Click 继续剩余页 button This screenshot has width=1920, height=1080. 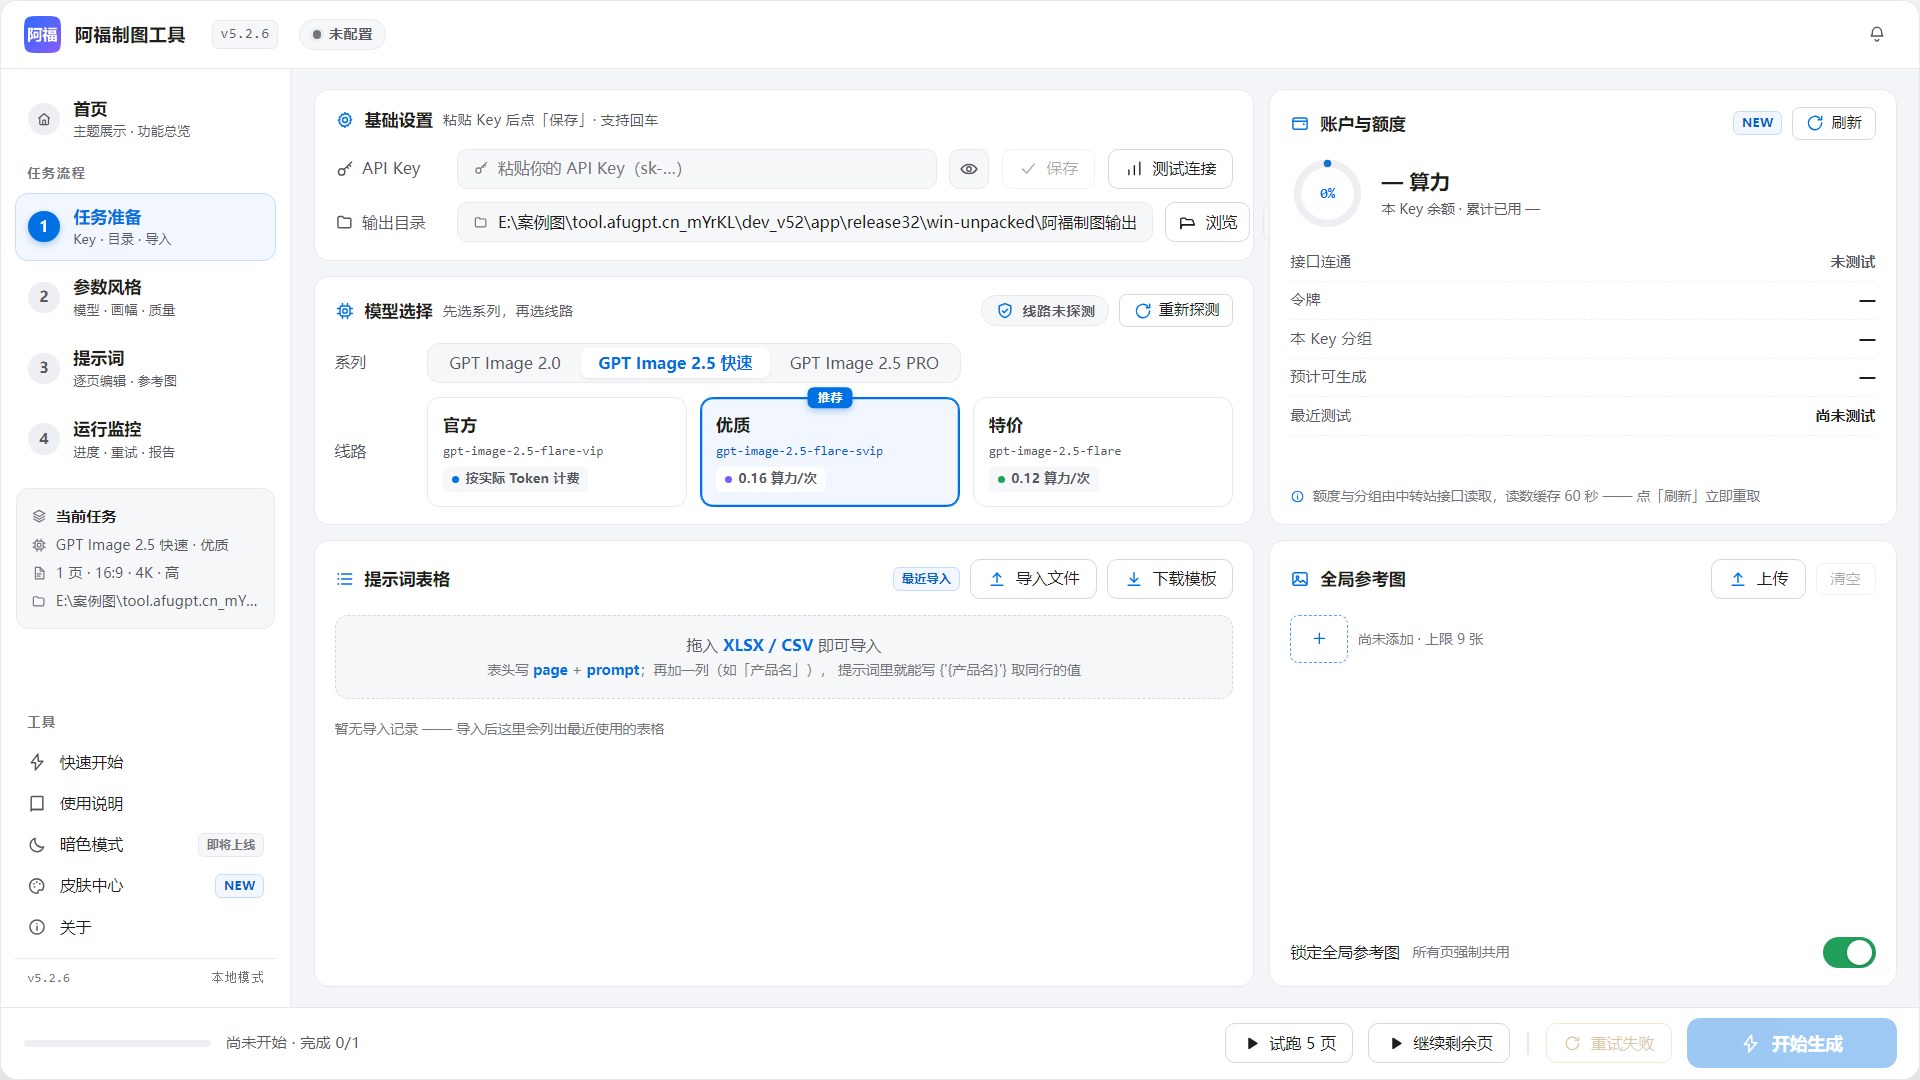(x=1439, y=1043)
